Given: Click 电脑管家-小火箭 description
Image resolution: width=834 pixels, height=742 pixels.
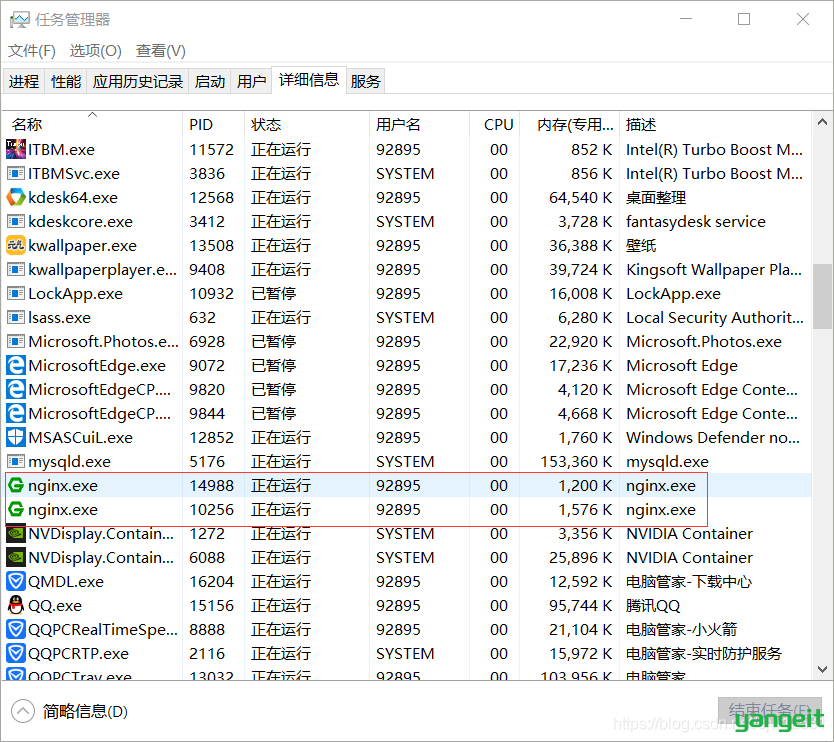Looking at the screenshot, I should [681, 630].
